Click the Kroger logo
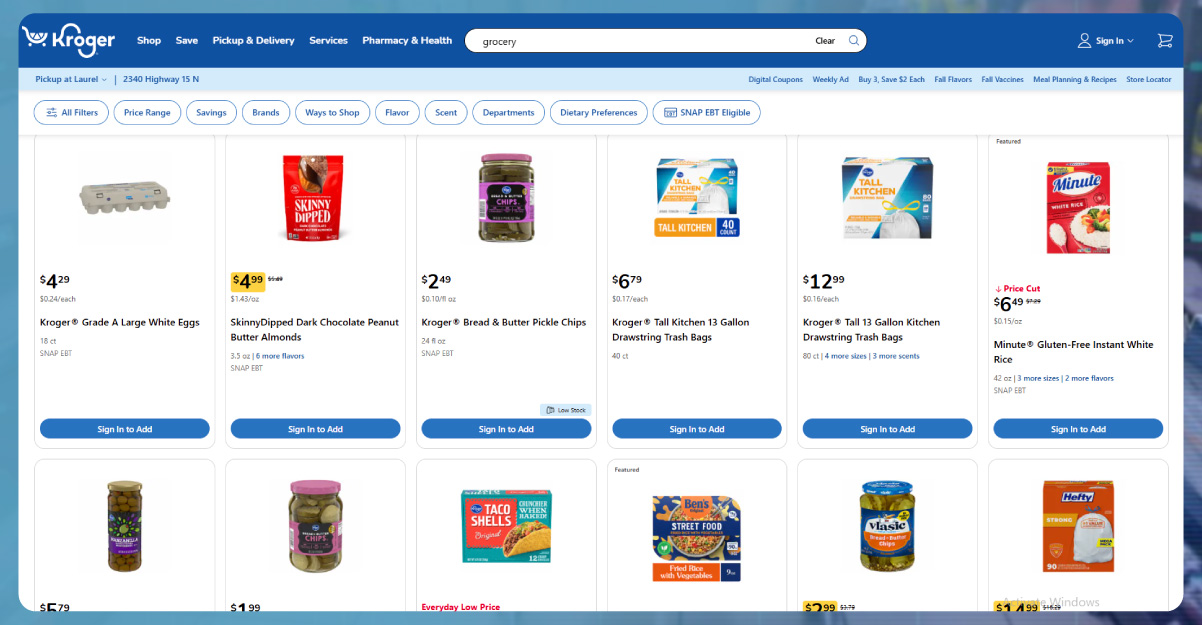Image resolution: width=1202 pixels, height=625 pixels. [x=69, y=40]
